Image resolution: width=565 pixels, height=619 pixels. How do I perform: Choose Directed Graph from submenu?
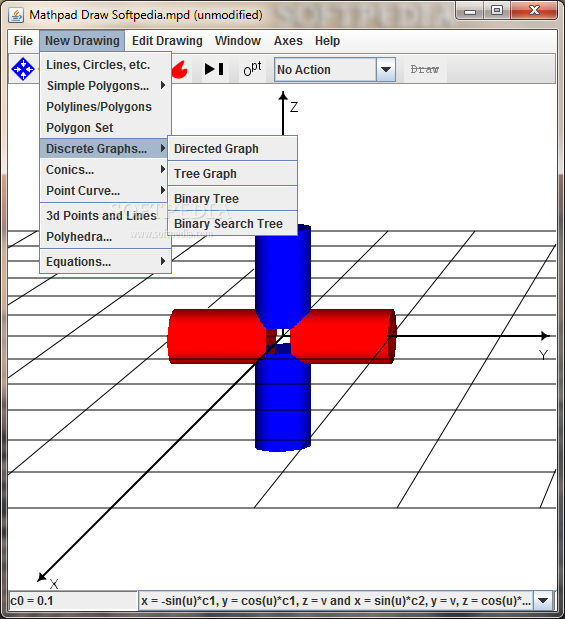233,148
